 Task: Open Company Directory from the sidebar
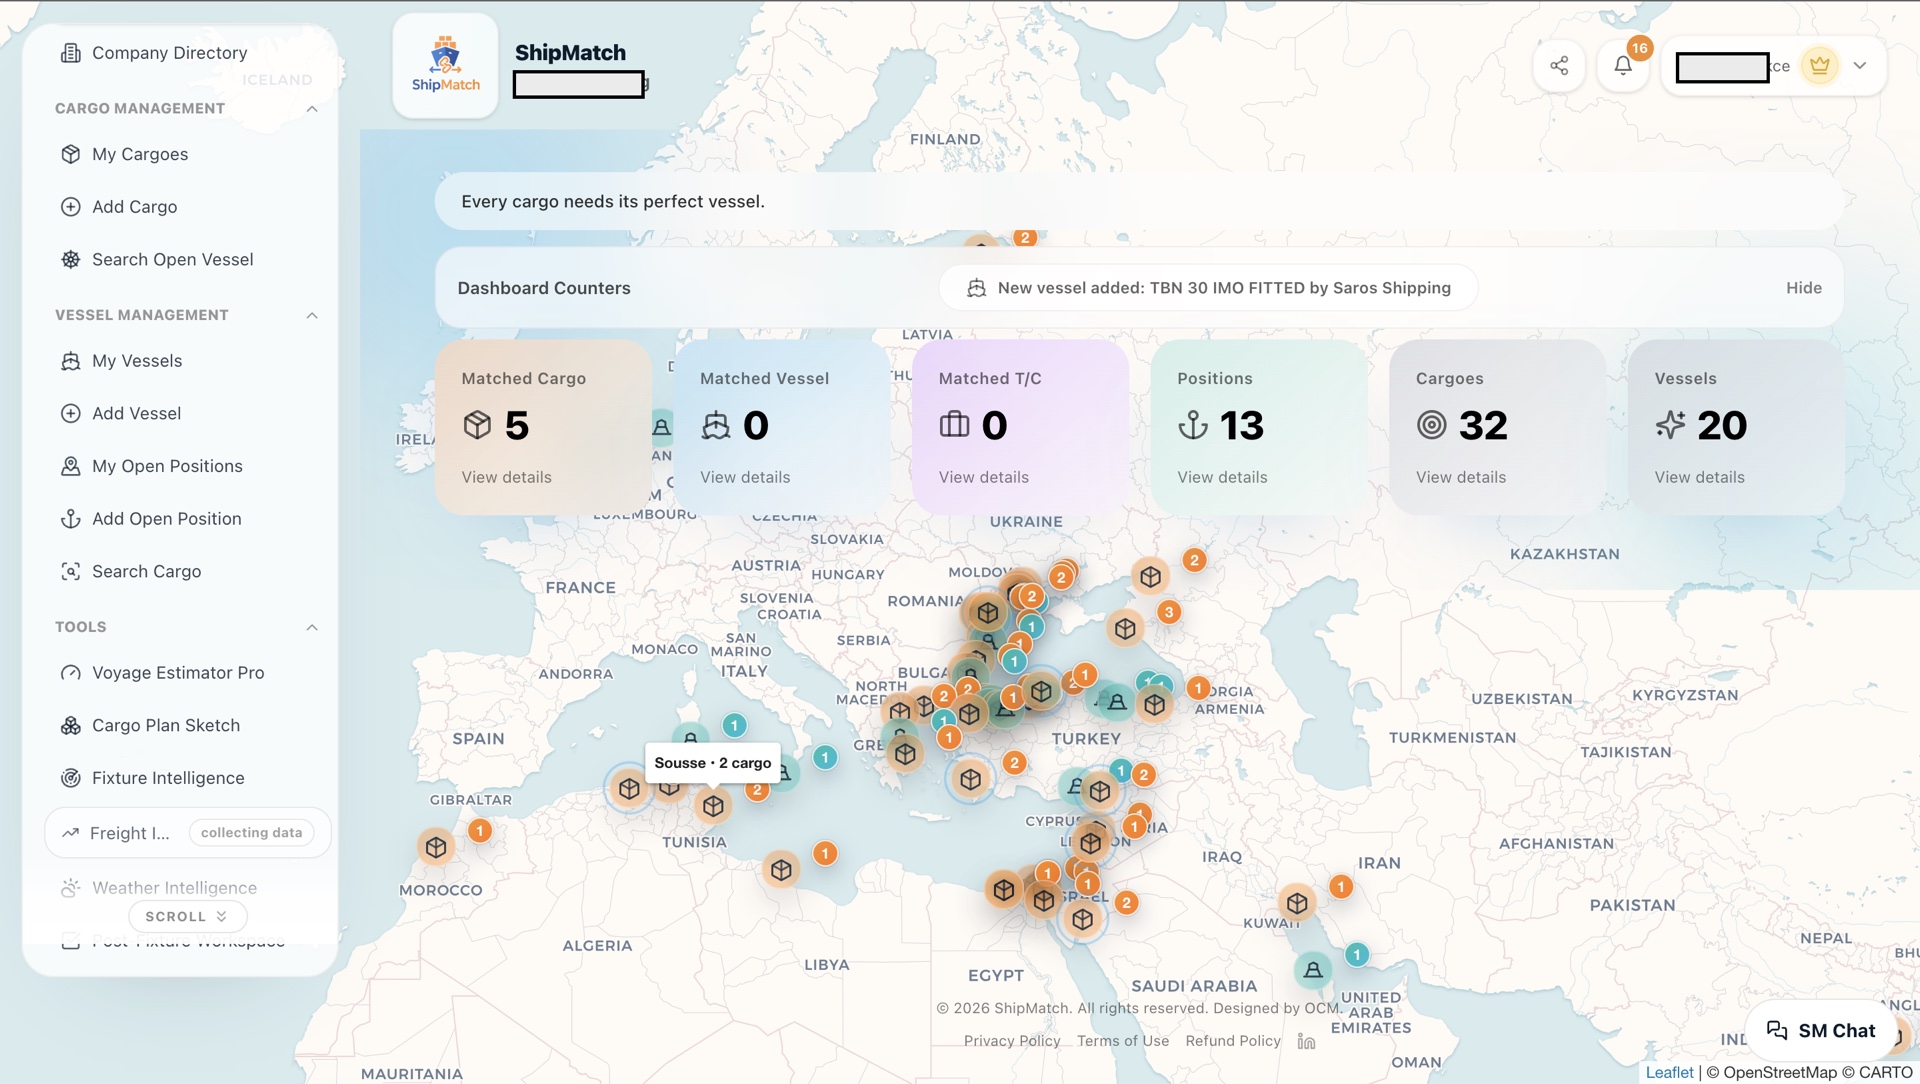tap(169, 53)
